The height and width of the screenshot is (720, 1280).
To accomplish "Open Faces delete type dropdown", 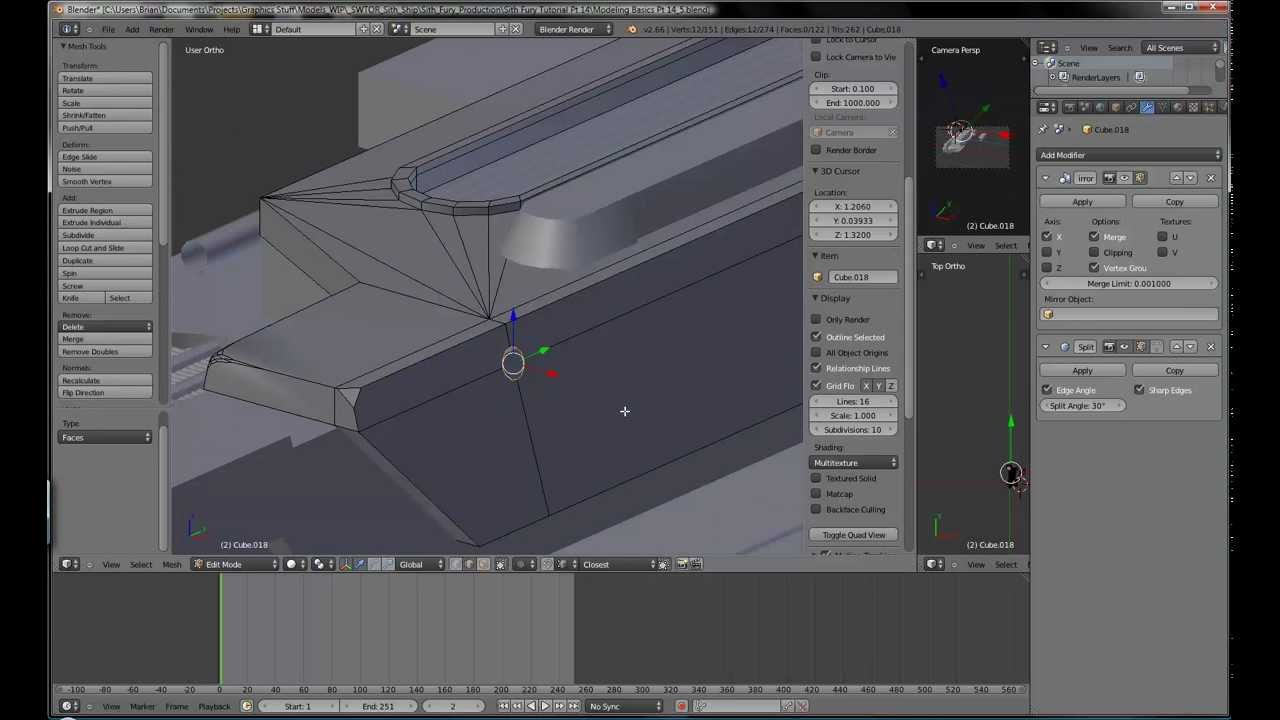I will click(106, 438).
